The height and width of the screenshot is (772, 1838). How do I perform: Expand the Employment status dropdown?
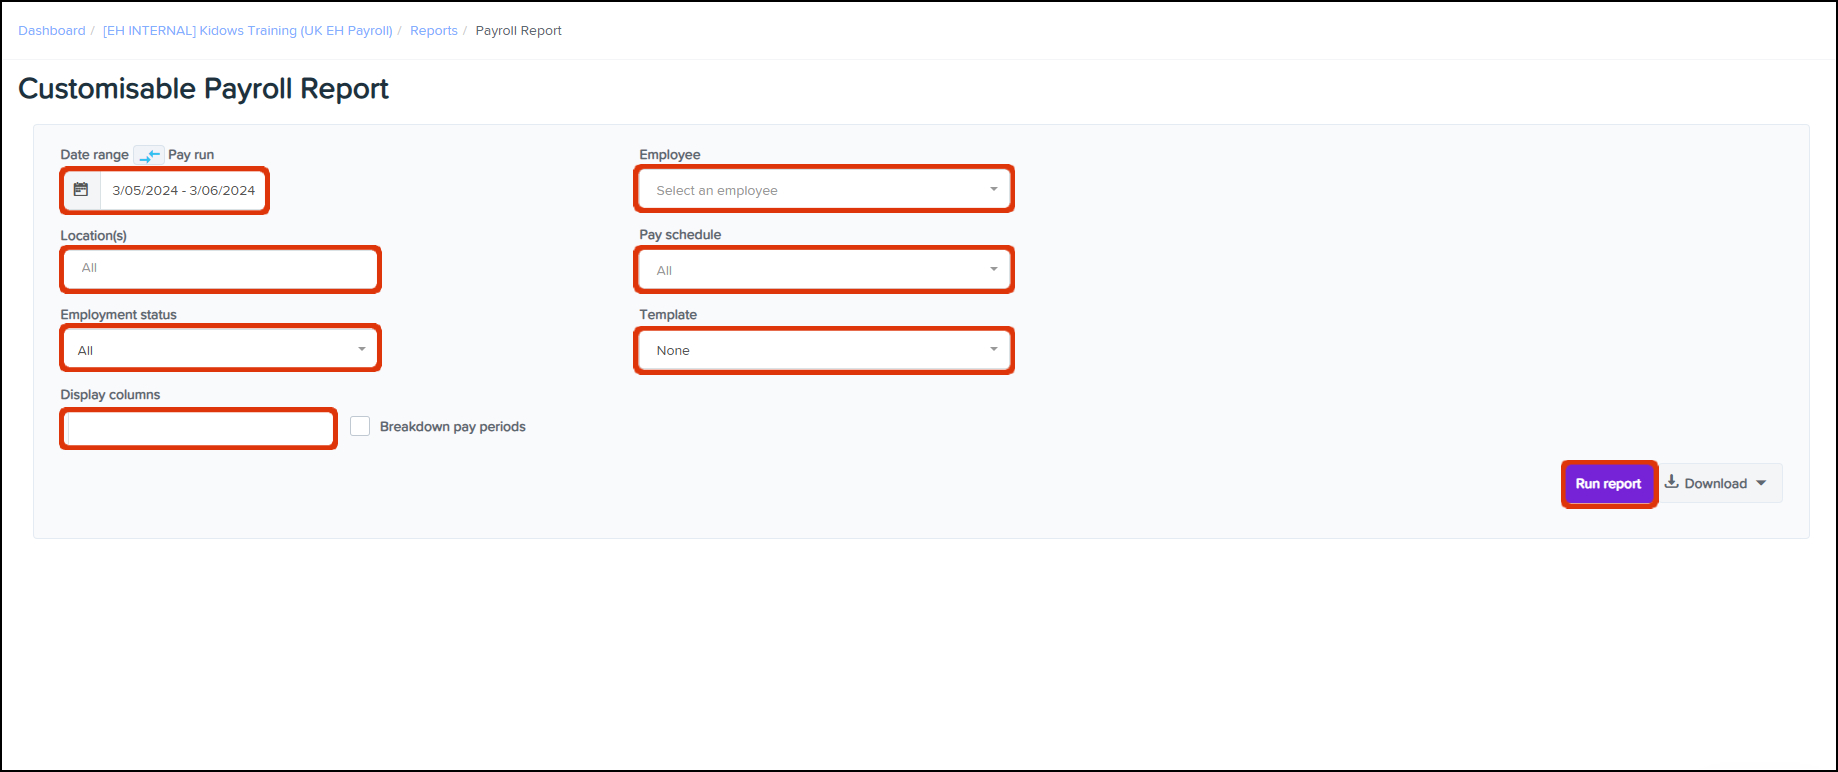point(220,350)
